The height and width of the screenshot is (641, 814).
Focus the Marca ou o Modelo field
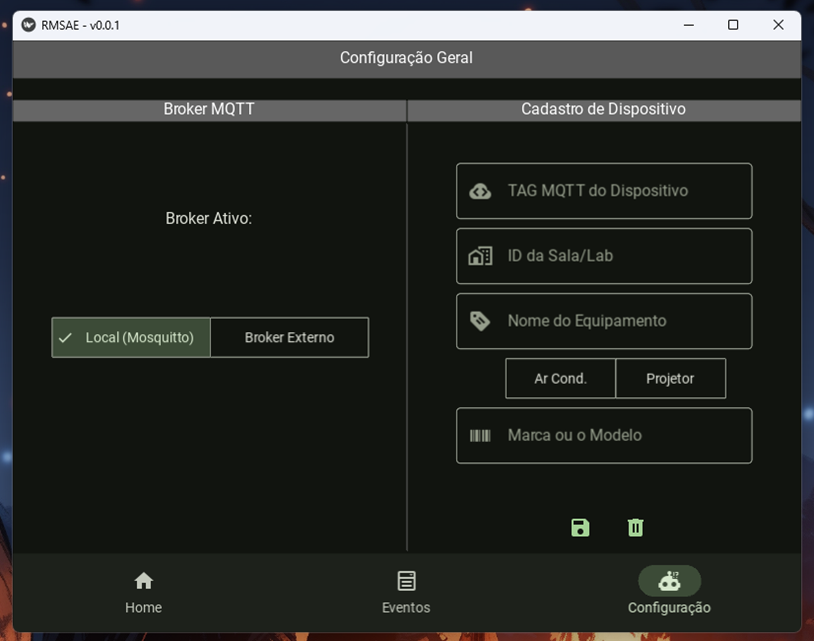point(604,435)
